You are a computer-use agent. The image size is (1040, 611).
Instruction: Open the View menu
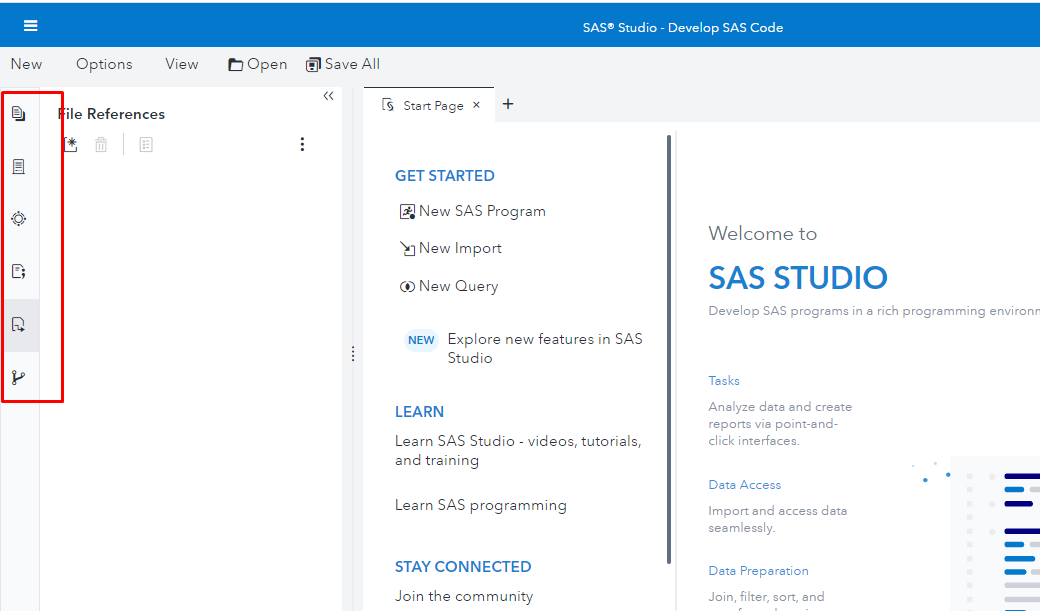tap(181, 63)
